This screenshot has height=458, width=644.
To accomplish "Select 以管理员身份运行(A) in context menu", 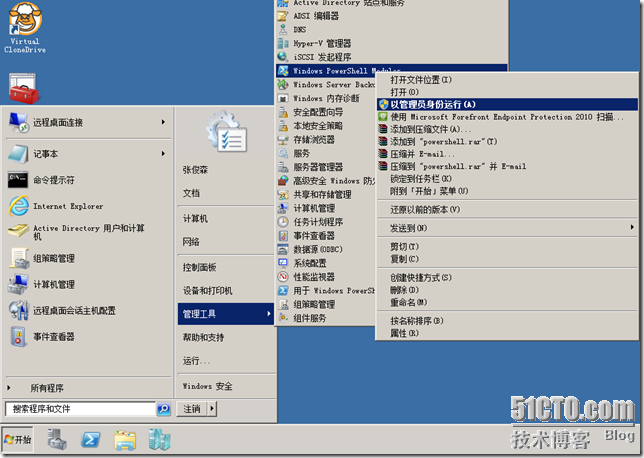I will (507, 104).
